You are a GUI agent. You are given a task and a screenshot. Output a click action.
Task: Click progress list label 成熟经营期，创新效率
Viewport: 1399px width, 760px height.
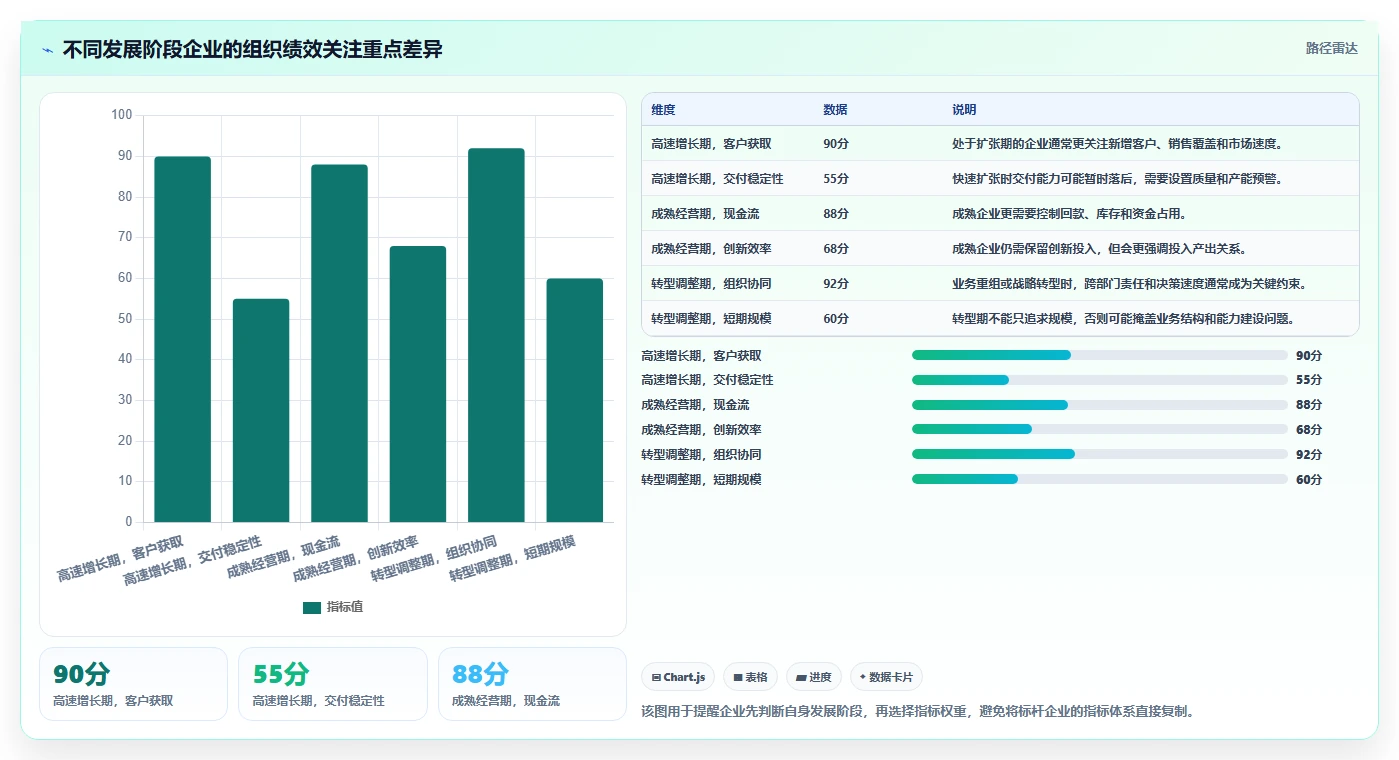click(x=701, y=429)
